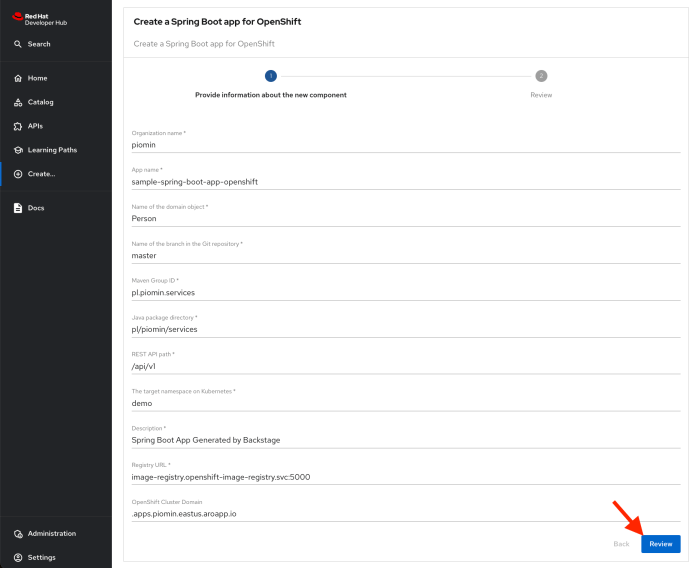Select the Registry URL text field
Screen dimensions: 696x568
[x=392, y=477]
